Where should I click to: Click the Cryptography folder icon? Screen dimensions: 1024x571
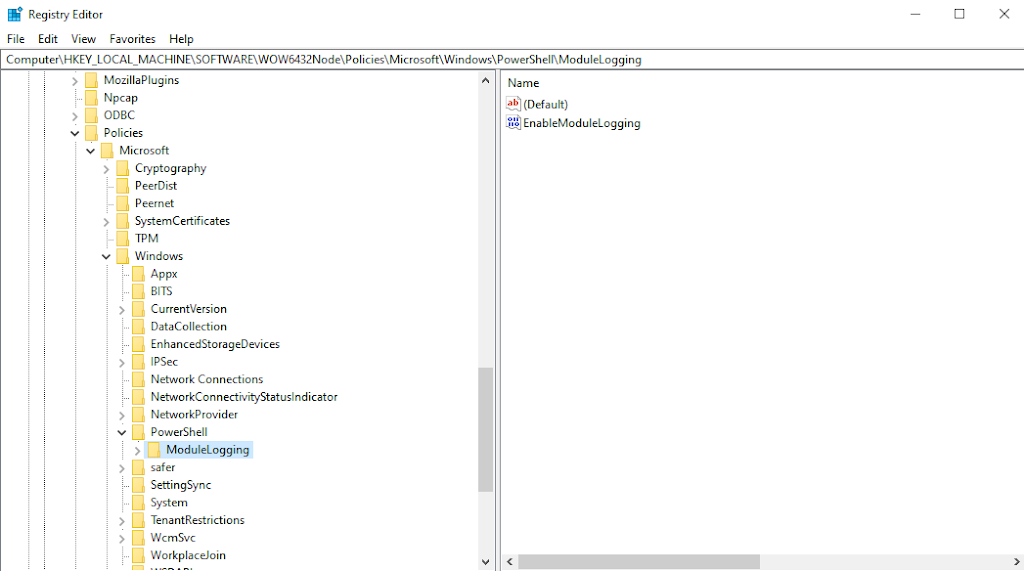click(123, 168)
